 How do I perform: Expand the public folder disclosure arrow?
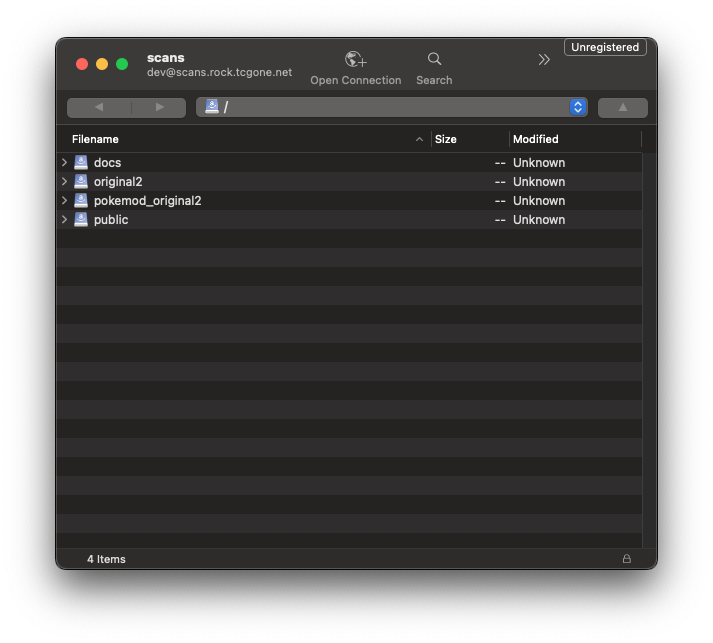65,219
